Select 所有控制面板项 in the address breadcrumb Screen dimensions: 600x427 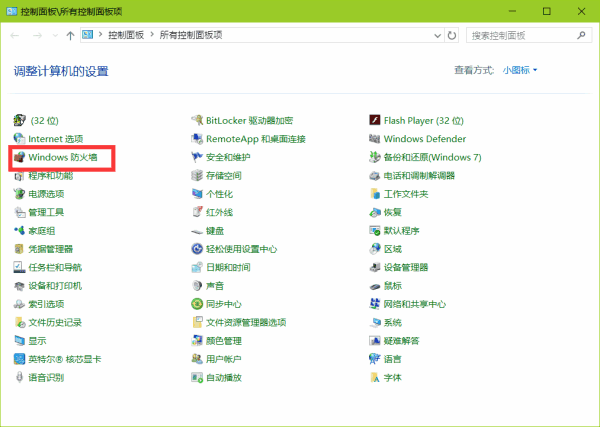coord(191,35)
